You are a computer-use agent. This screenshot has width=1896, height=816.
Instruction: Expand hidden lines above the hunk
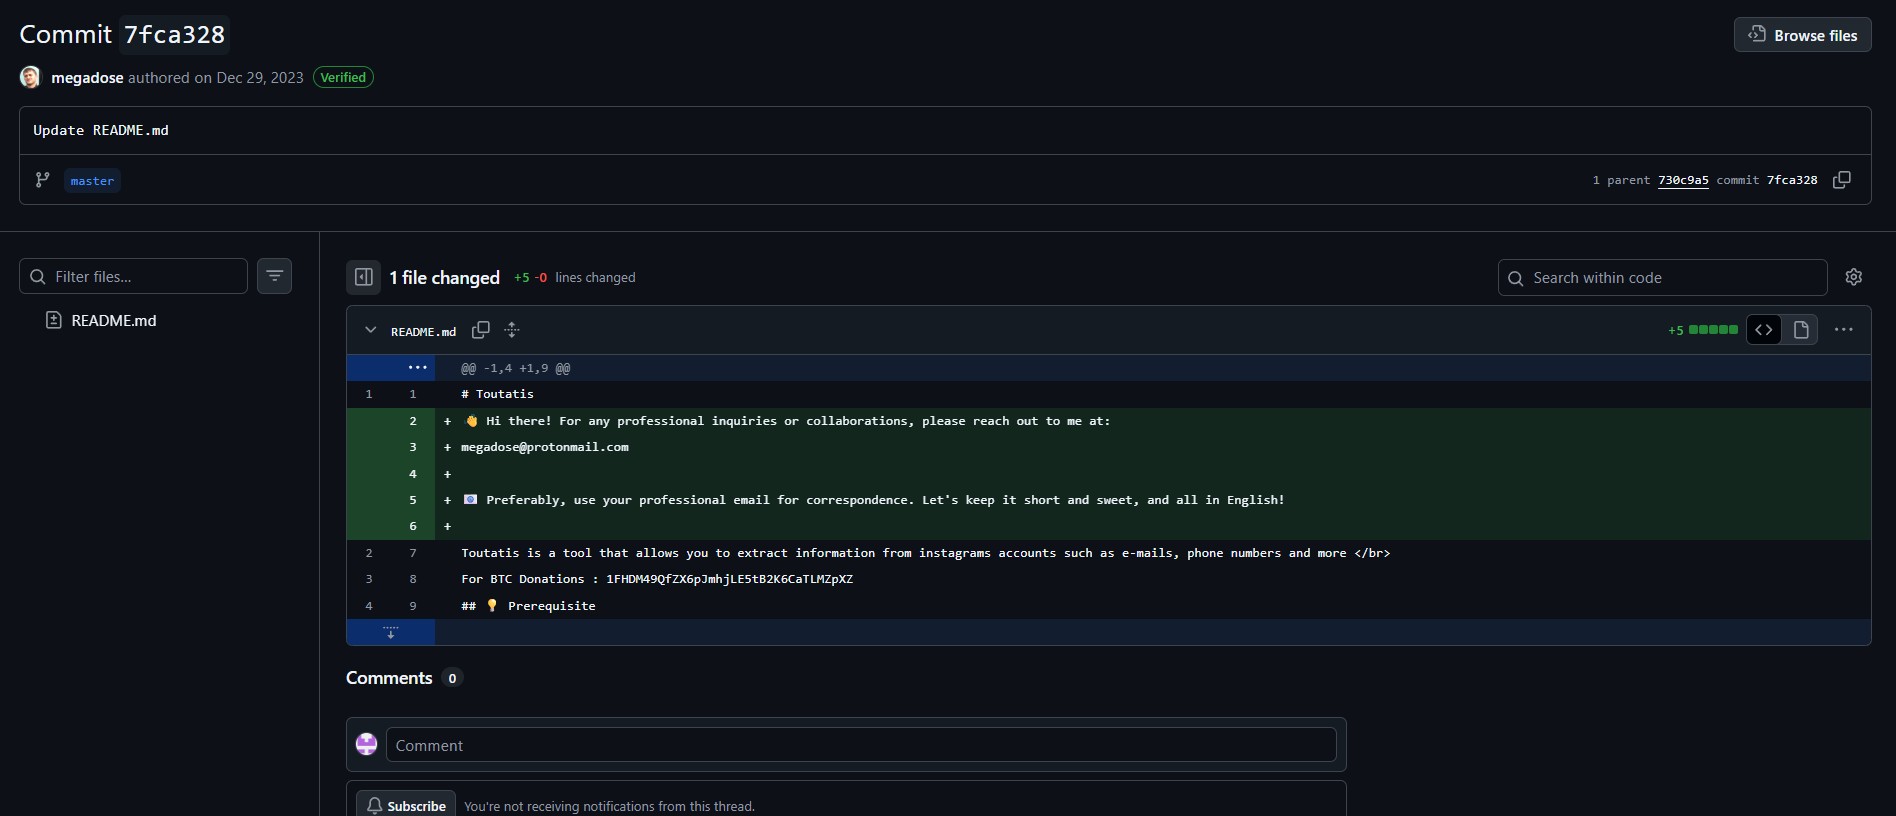coord(417,368)
